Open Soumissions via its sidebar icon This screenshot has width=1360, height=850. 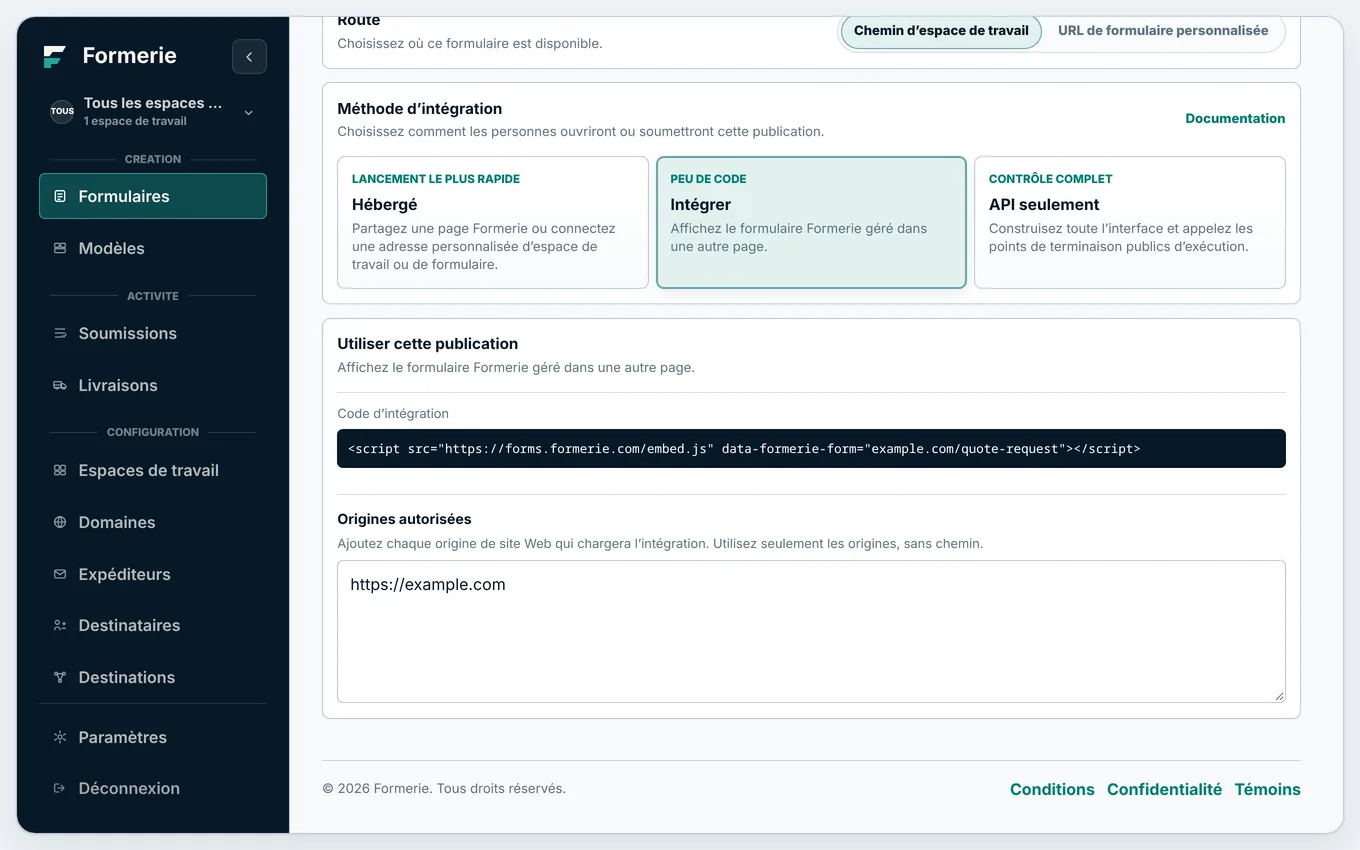coord(60,333)
